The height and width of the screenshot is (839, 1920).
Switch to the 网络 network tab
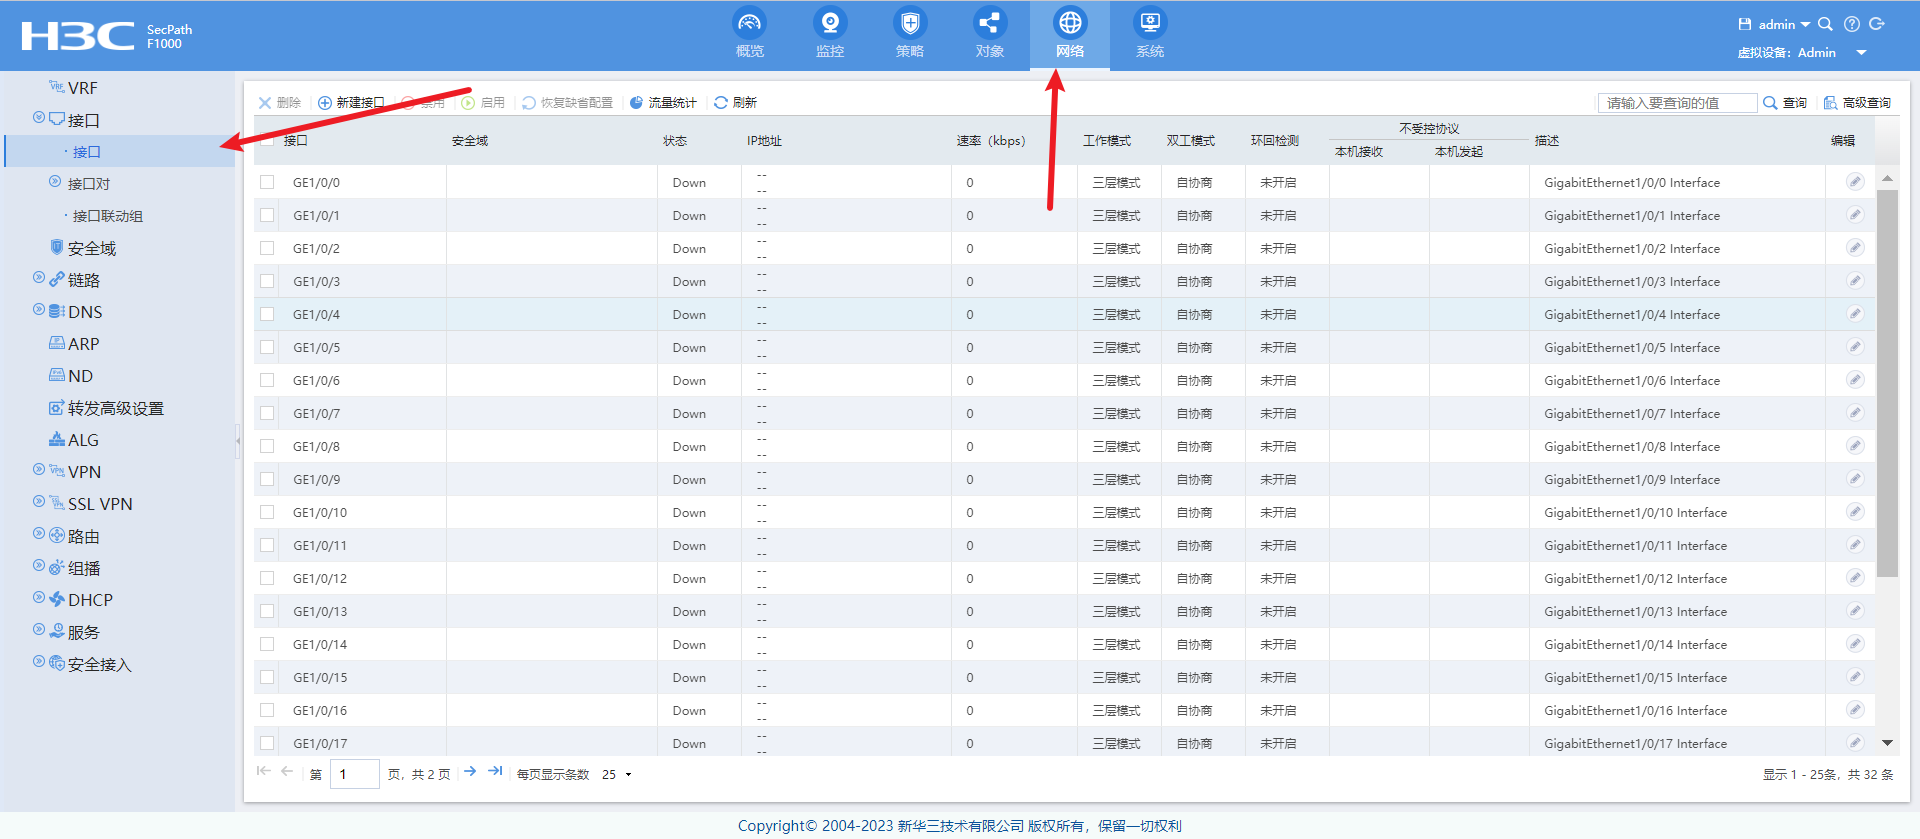(x=1070, y=34)
